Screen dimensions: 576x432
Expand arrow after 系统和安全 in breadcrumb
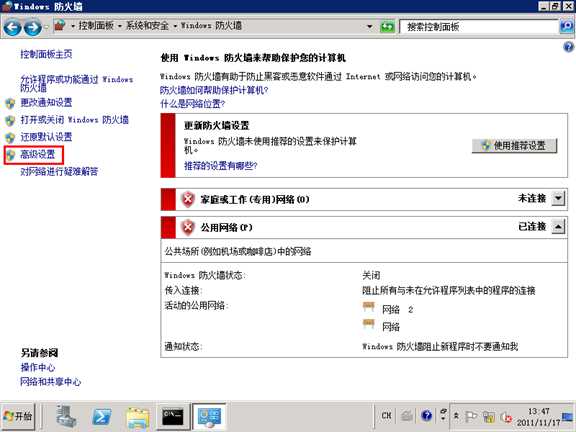175,26
